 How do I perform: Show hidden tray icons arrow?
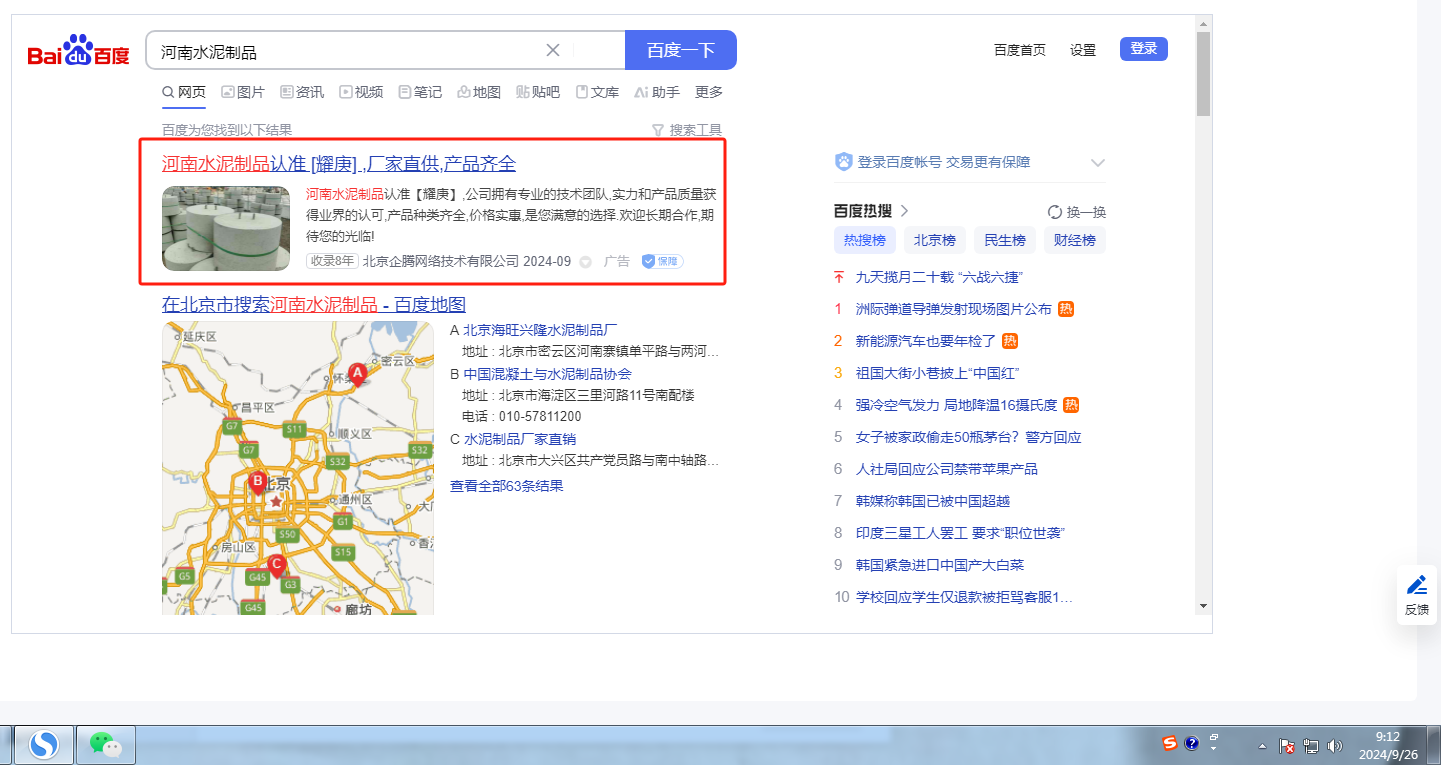pyautogui.click(x=1261, y=746)
